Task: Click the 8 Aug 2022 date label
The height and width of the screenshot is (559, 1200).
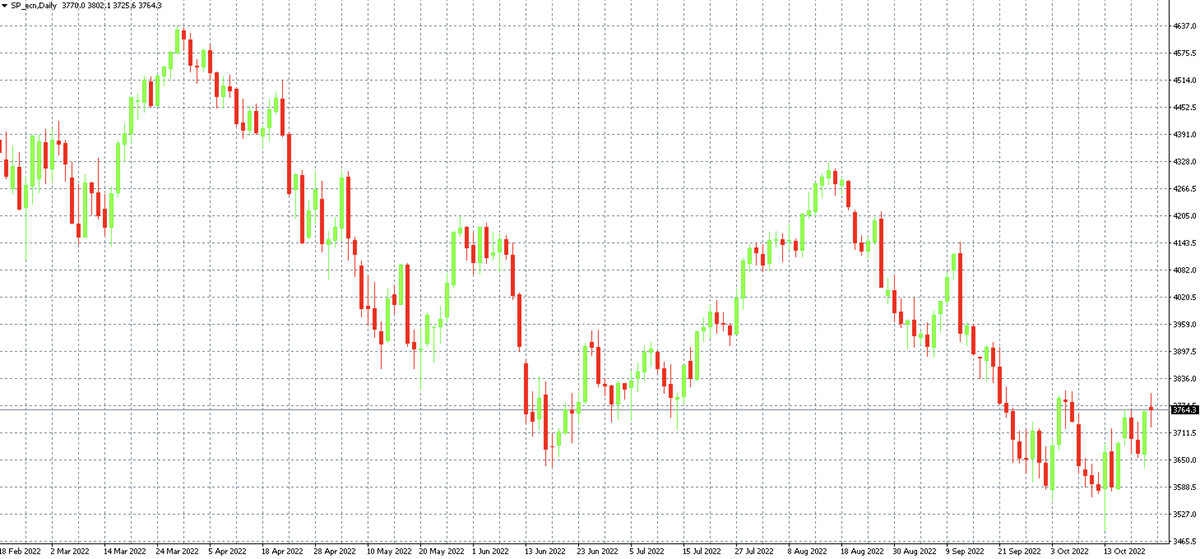Action: pyautogui.click(x=808, y=551)
